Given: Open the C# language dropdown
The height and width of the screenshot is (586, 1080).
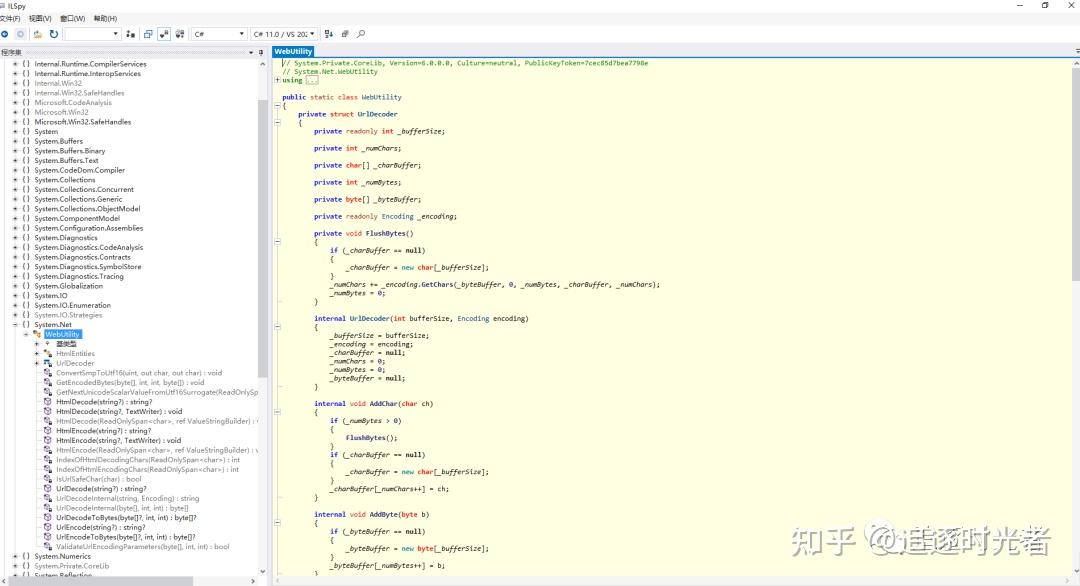Looking at the screenshot, I should coord(219,34).
